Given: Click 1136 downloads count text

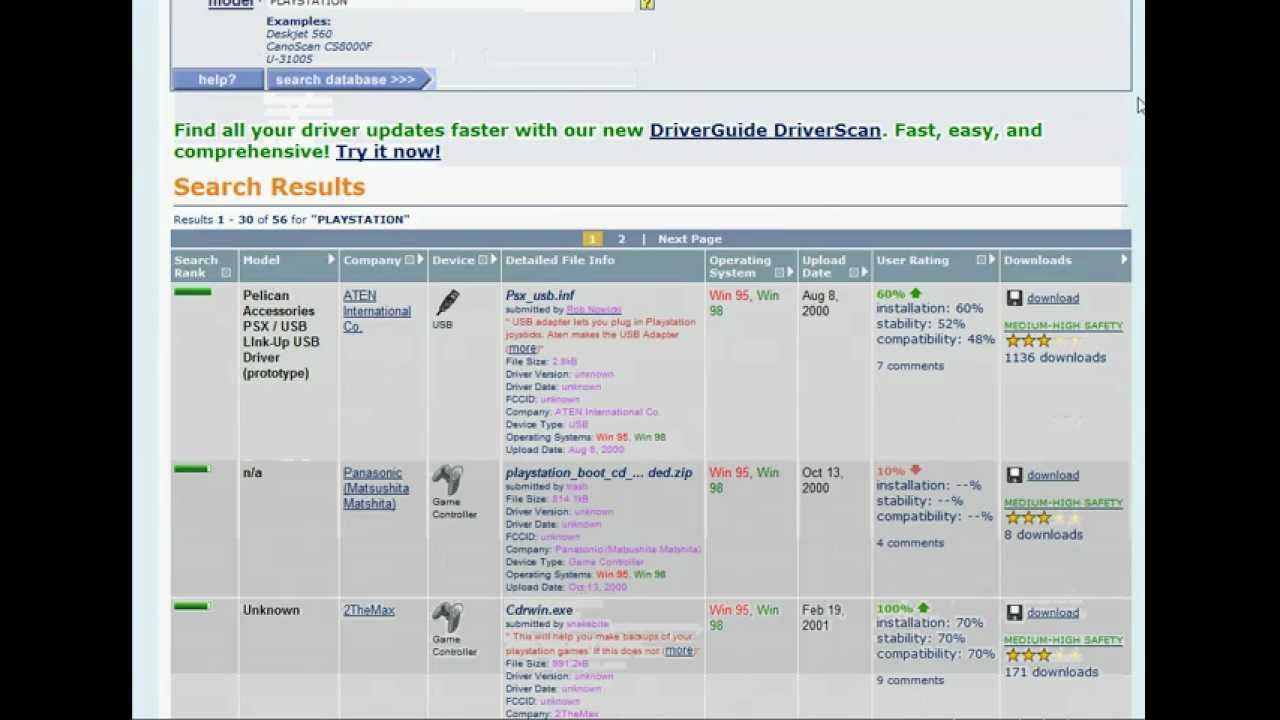Looking at the screenshot, I should pos(1055,358).
